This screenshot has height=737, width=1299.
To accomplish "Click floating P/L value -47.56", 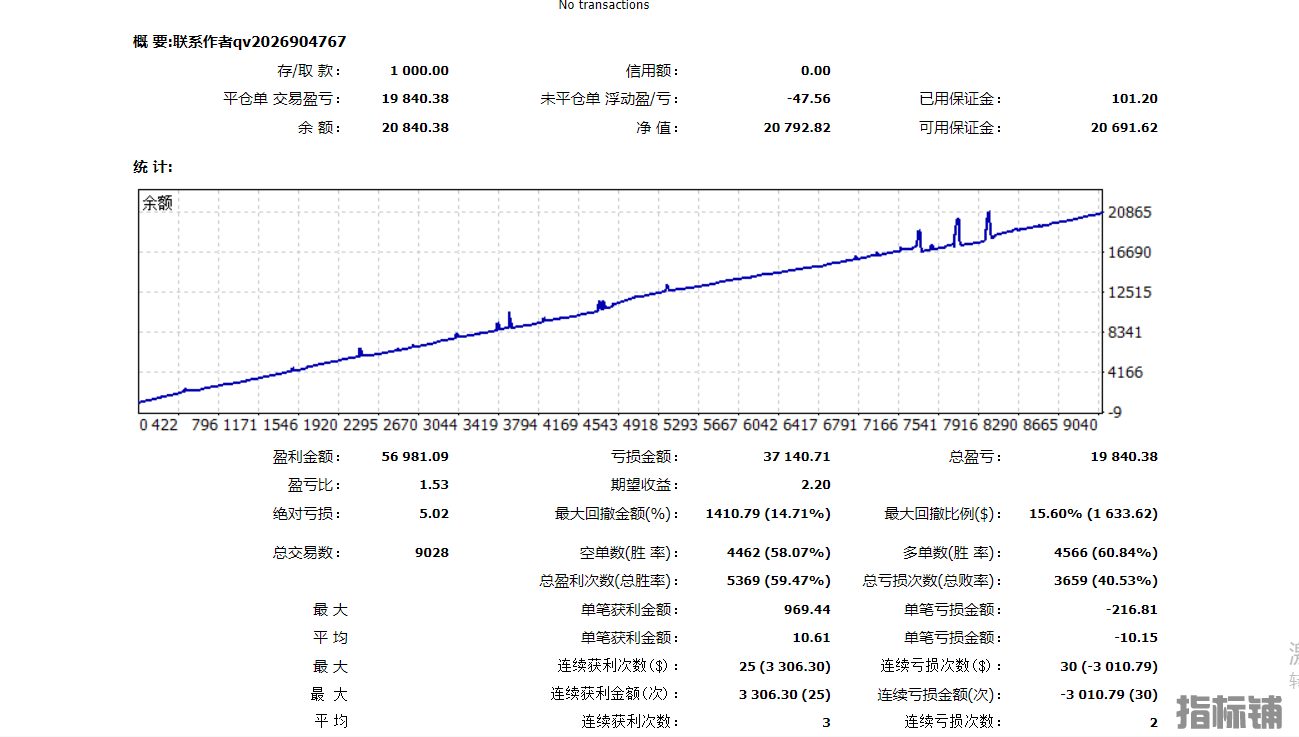I will tap(808, 99).
